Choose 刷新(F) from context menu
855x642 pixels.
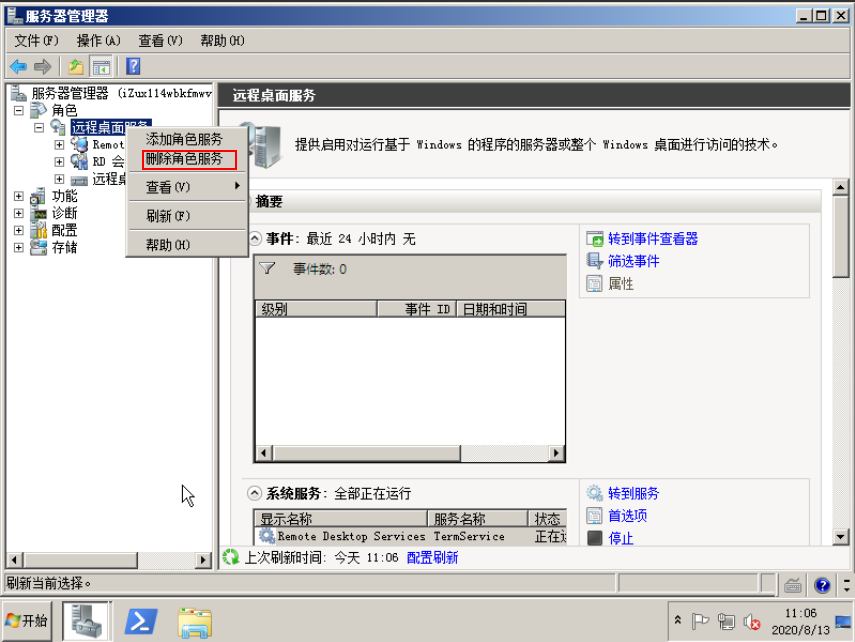point(187,216)
